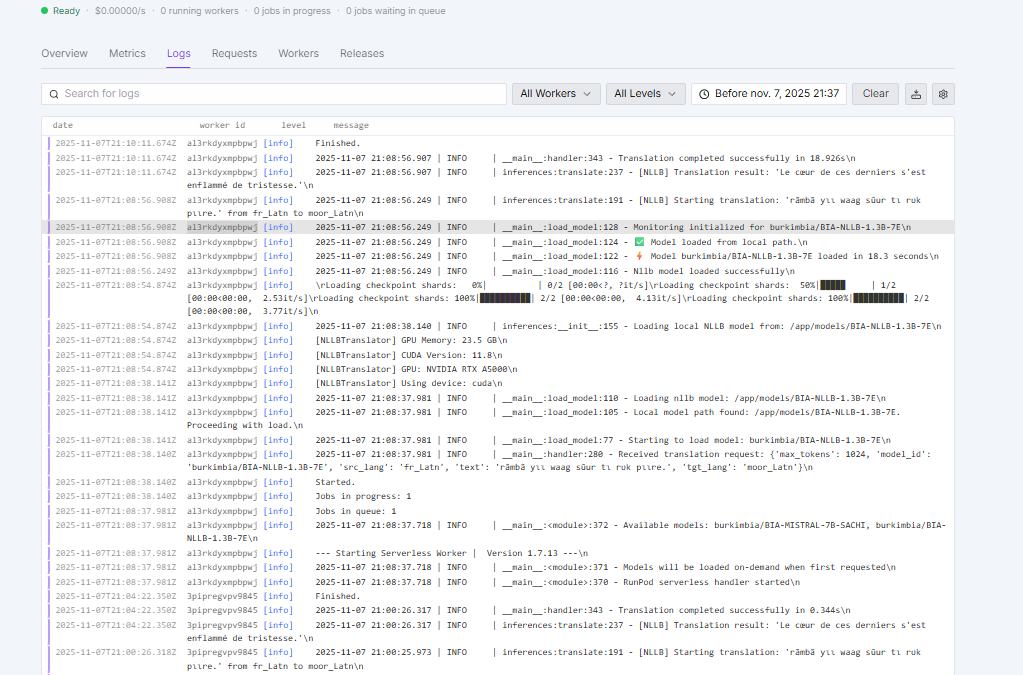This screenshot has height=675, width=1023.
Task: Click the date column header
Action: coord(63,126)
